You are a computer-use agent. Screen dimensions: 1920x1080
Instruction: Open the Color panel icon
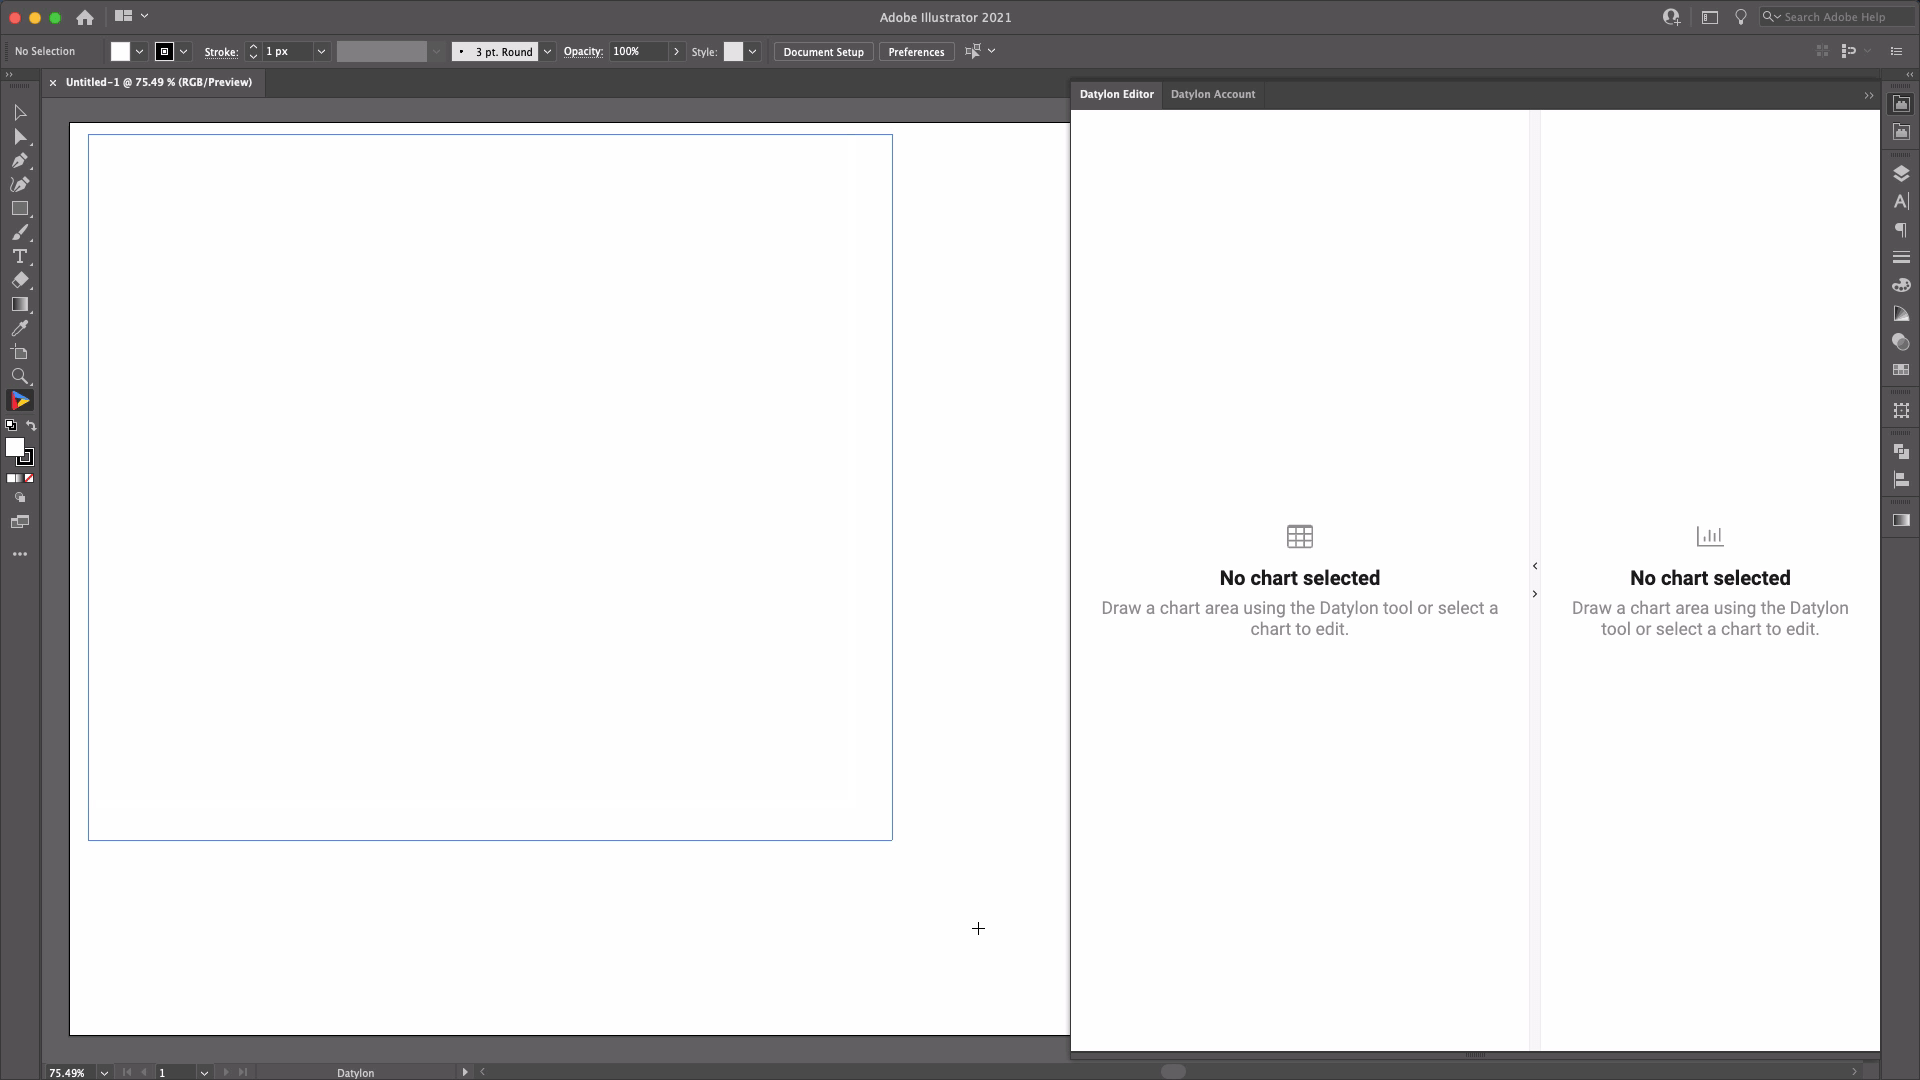[x=1902, y=285]
